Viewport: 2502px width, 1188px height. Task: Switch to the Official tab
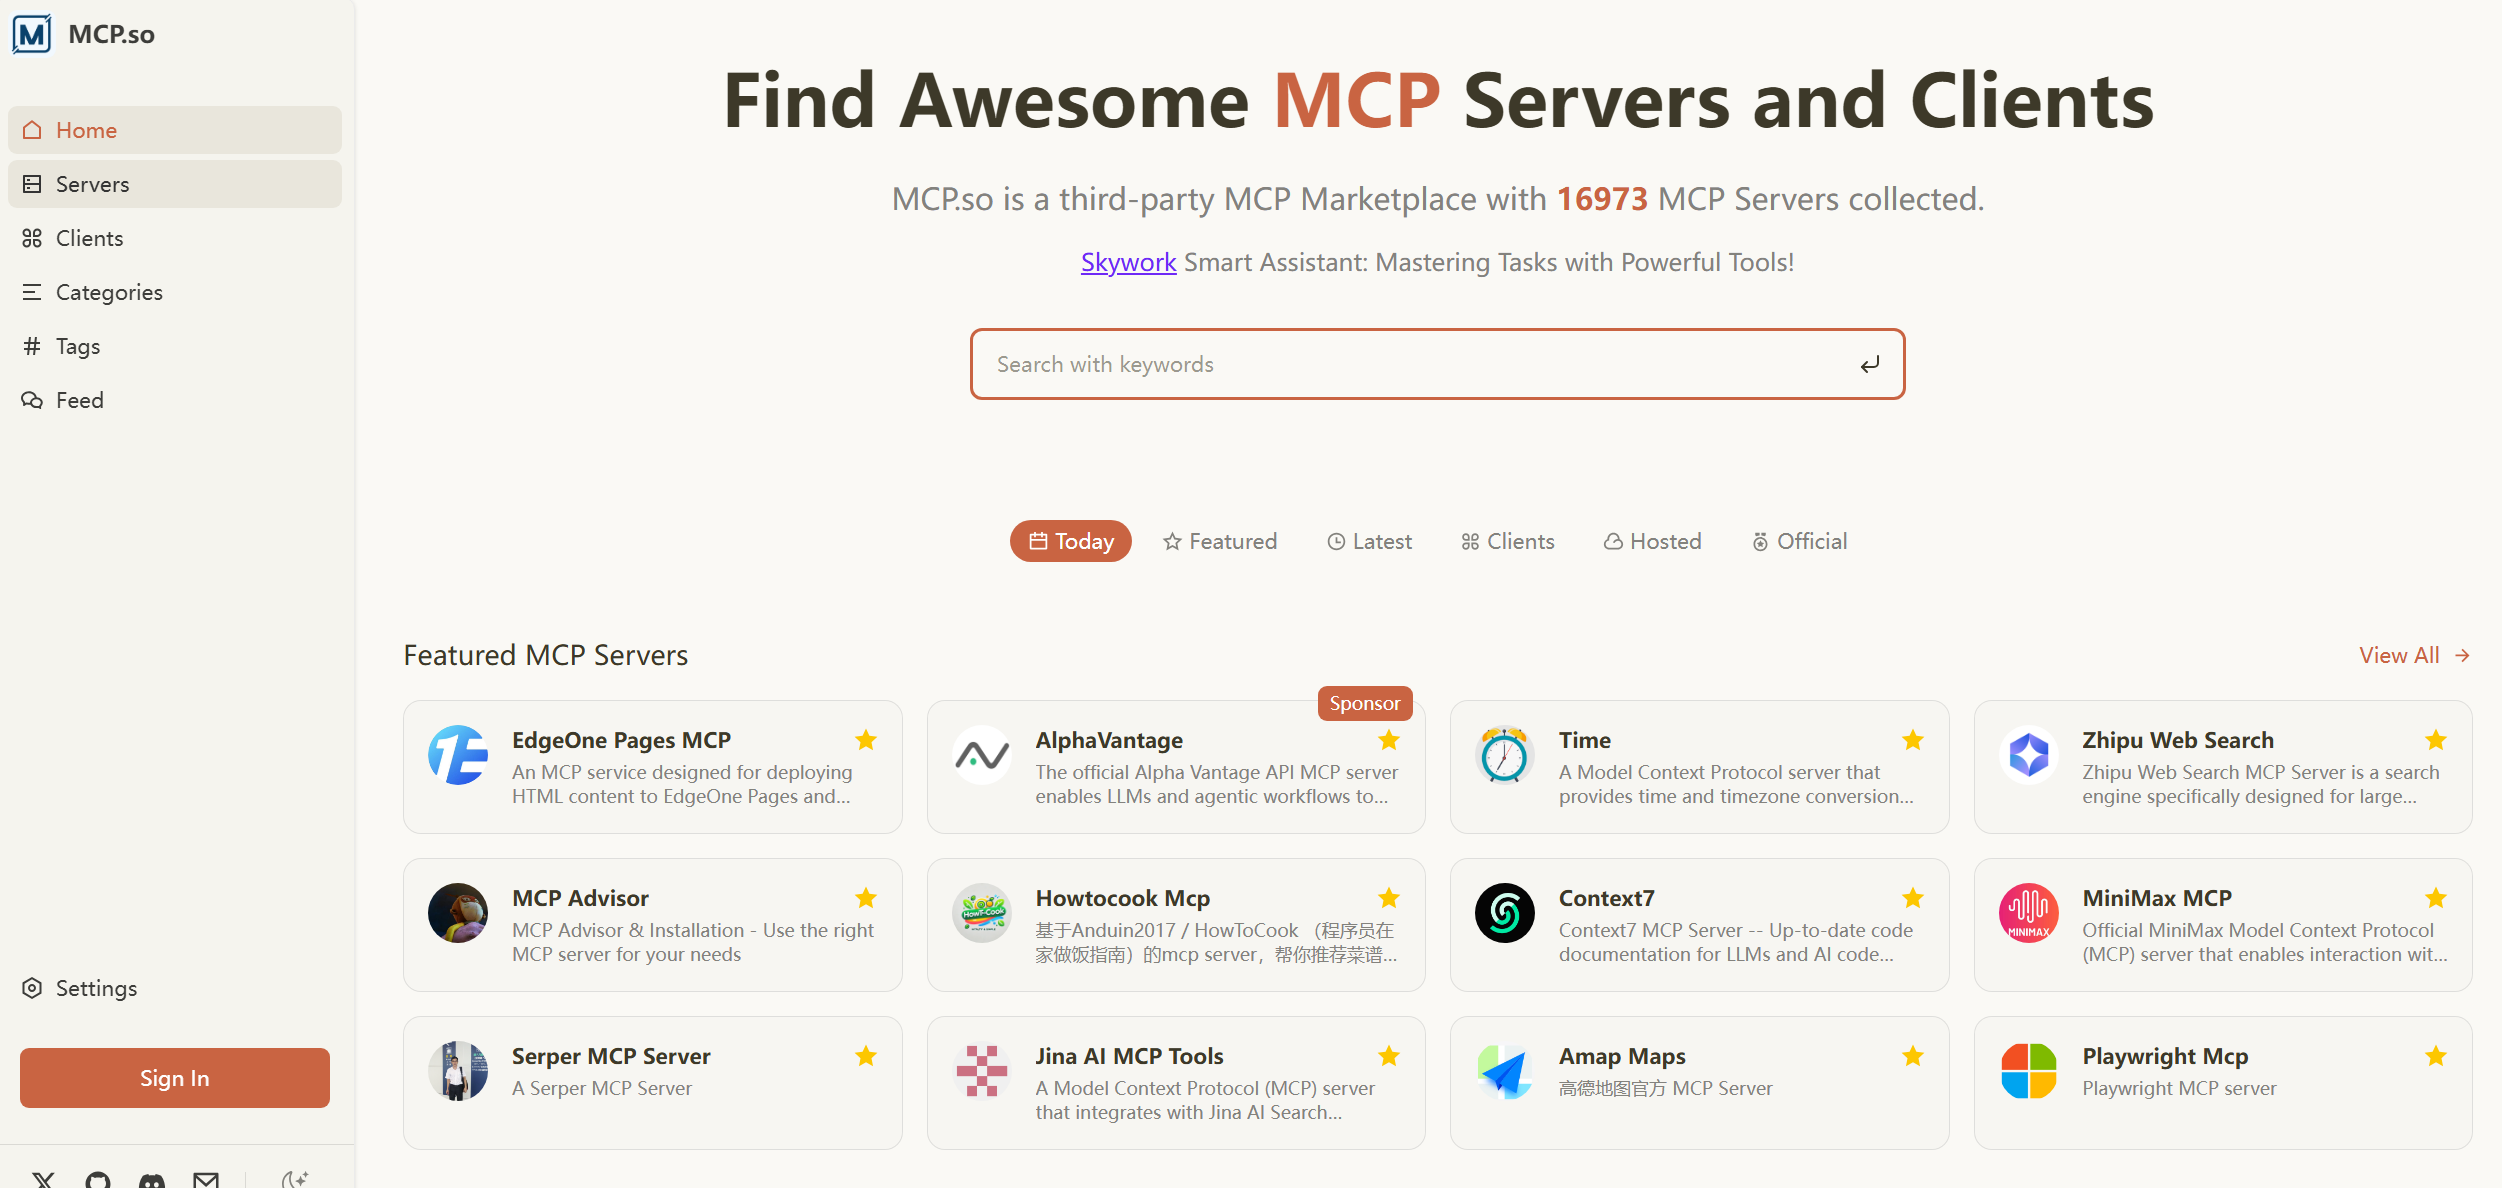click(x=1799, y=541)
